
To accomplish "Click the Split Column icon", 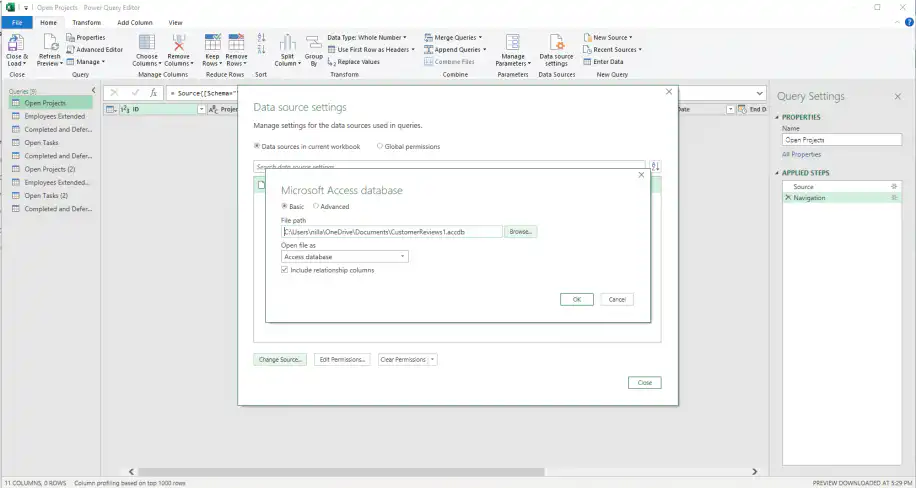I will [x=287, y=43].
